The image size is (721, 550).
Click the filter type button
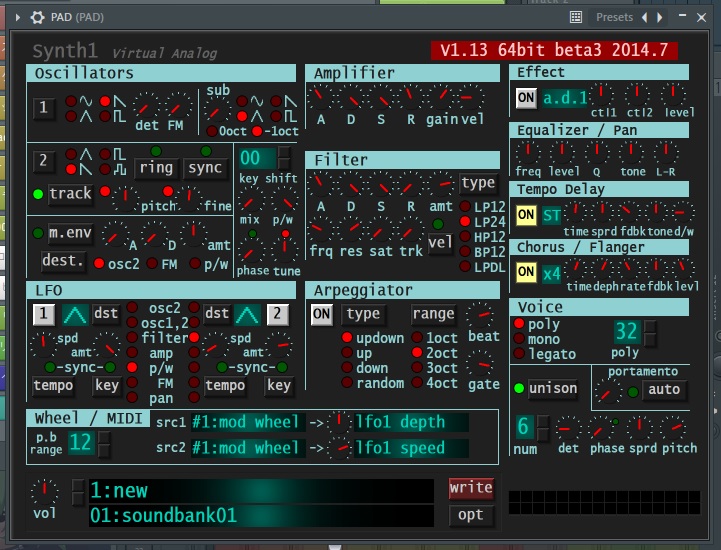click(478, 183)
